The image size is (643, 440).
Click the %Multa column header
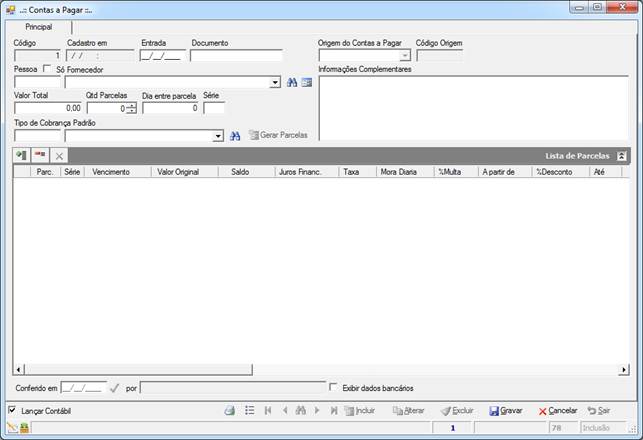(x=456, y=172)
